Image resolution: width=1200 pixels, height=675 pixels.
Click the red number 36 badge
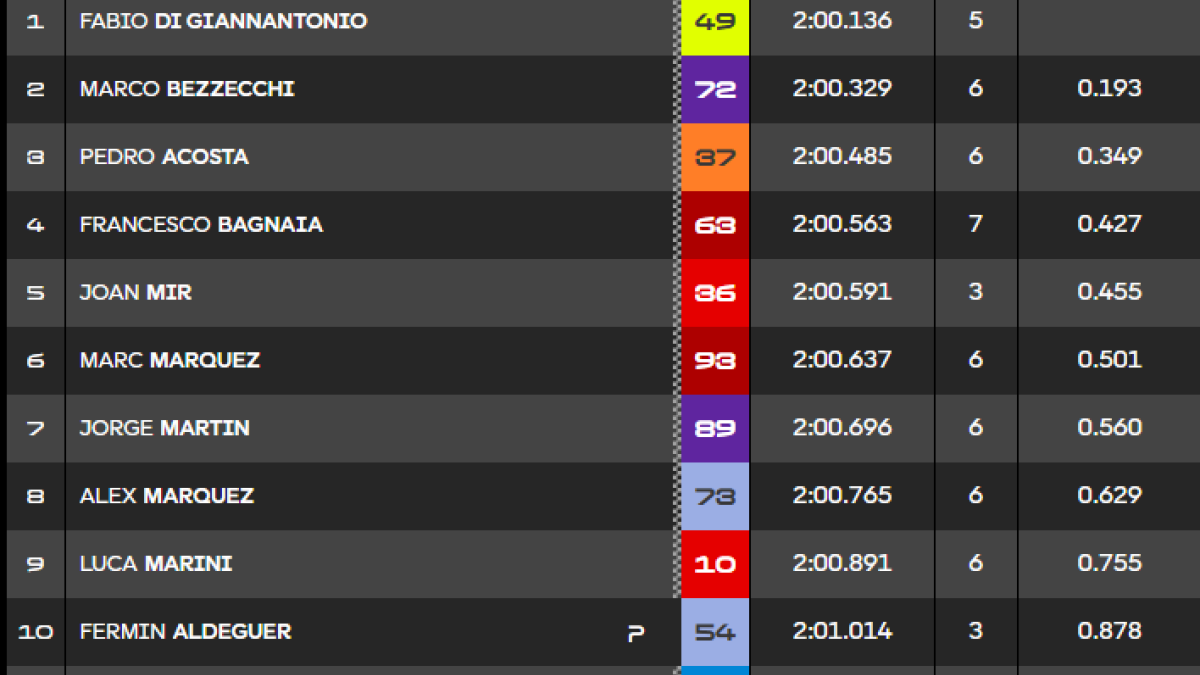click(715, 293)
